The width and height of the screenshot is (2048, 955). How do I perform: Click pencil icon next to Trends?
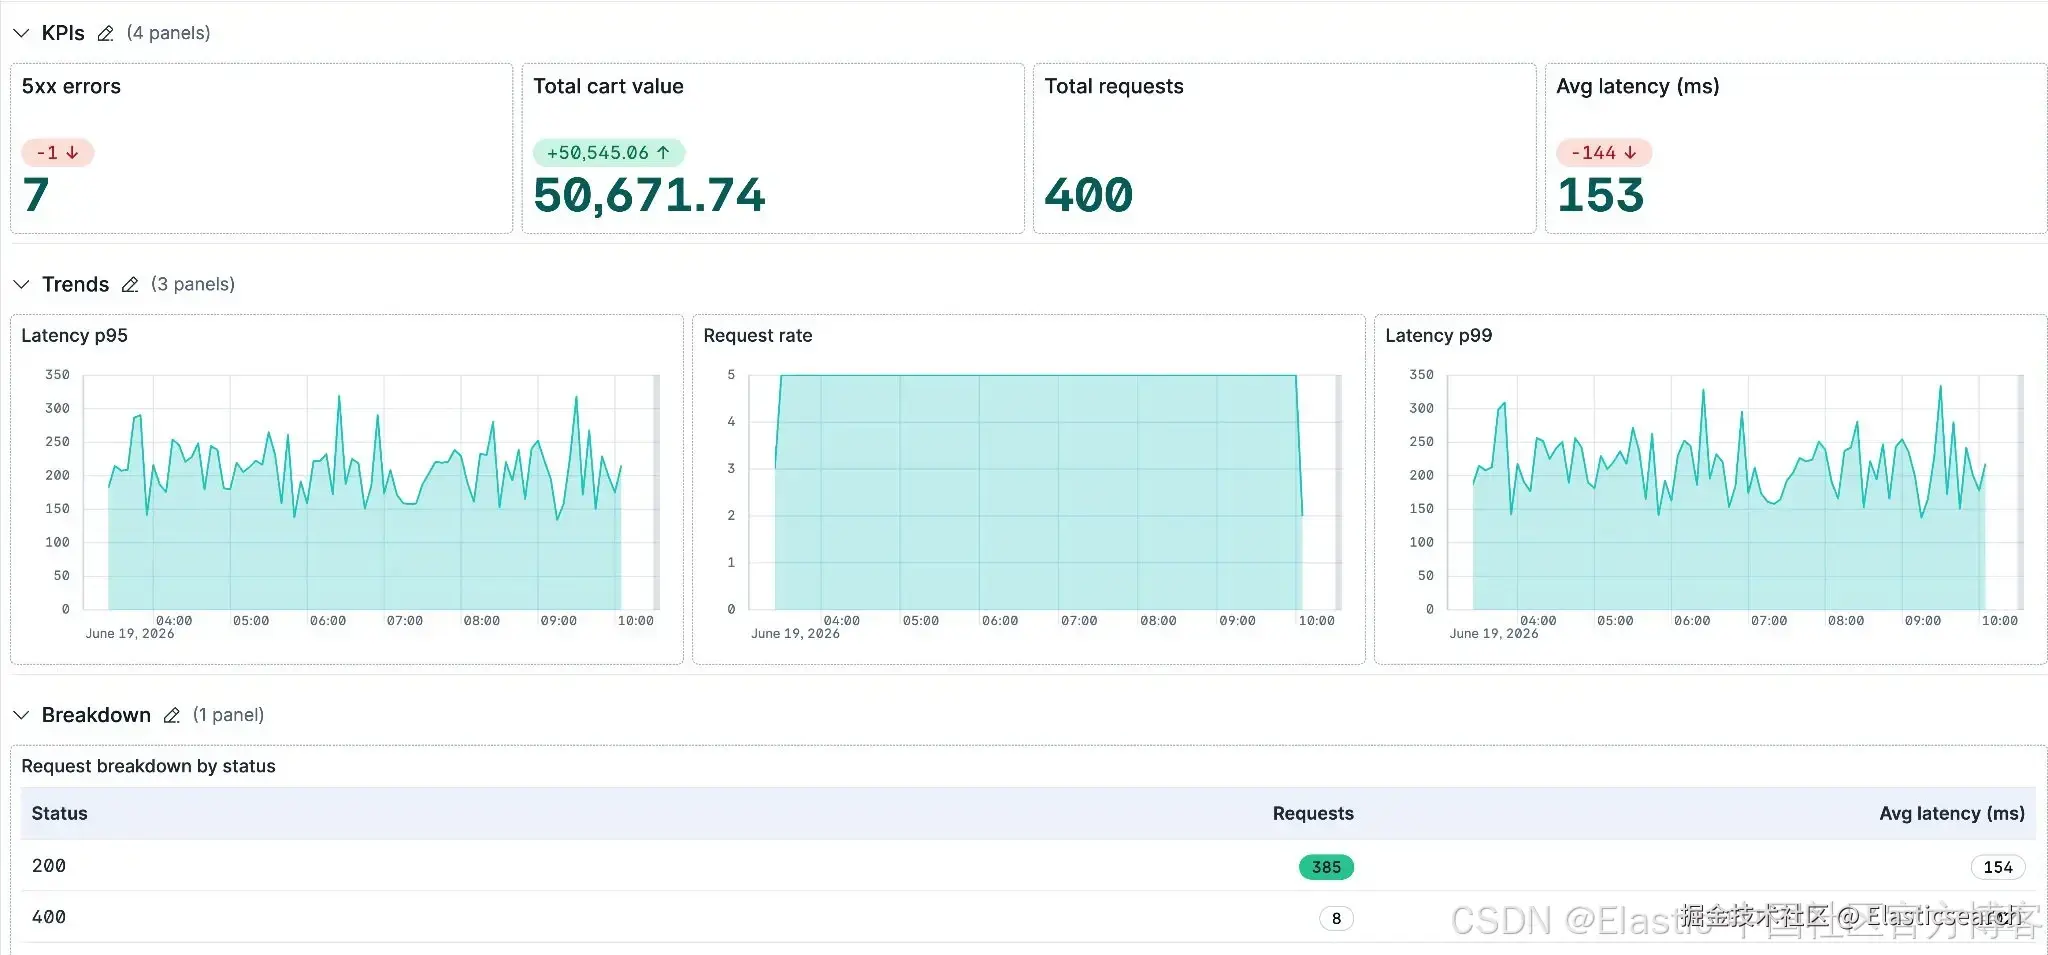(129, 285)
